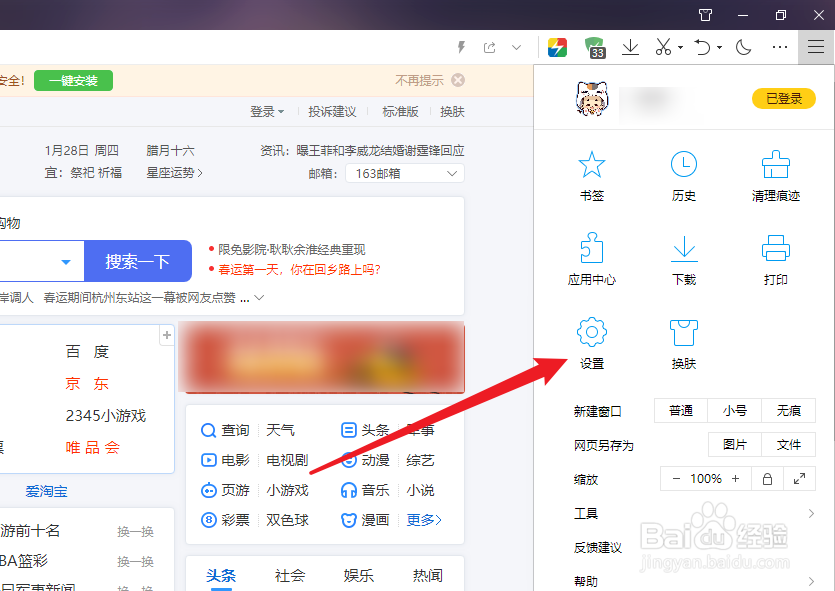Screen dimensions: 835x591
Task: Click the 爱淘宝 link
Action: click(x=46, y=491)
